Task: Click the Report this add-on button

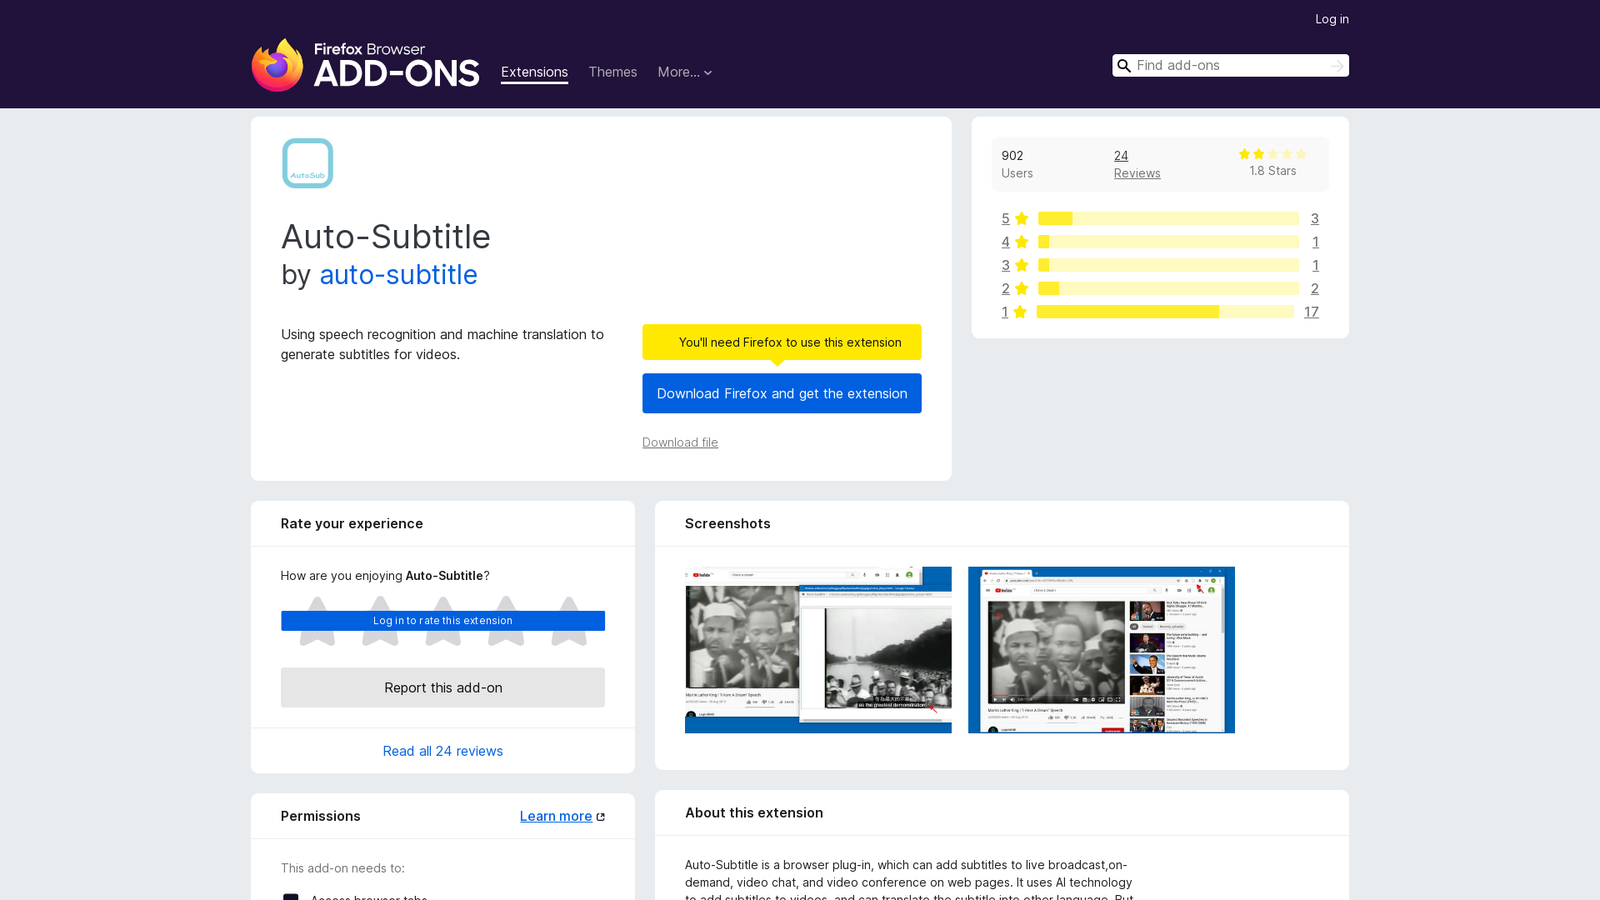Action: (443, 688)
